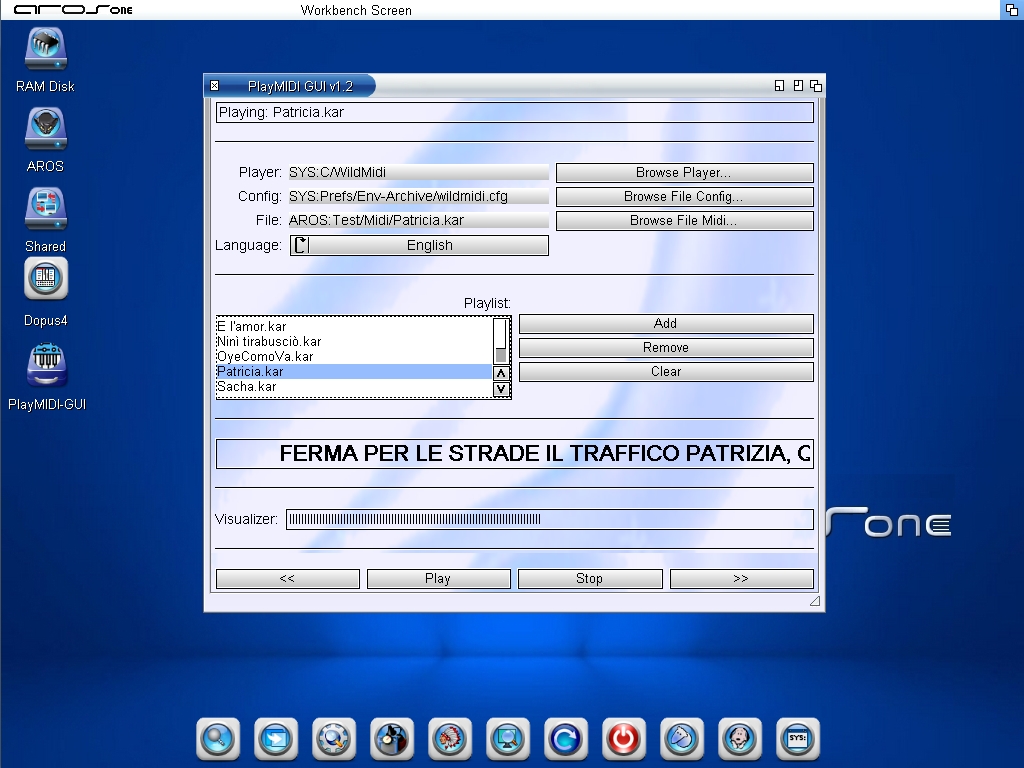Open the Language cycle selector showing English
The height and width of the screenshot is (768, 1024).
pos(419,246)
